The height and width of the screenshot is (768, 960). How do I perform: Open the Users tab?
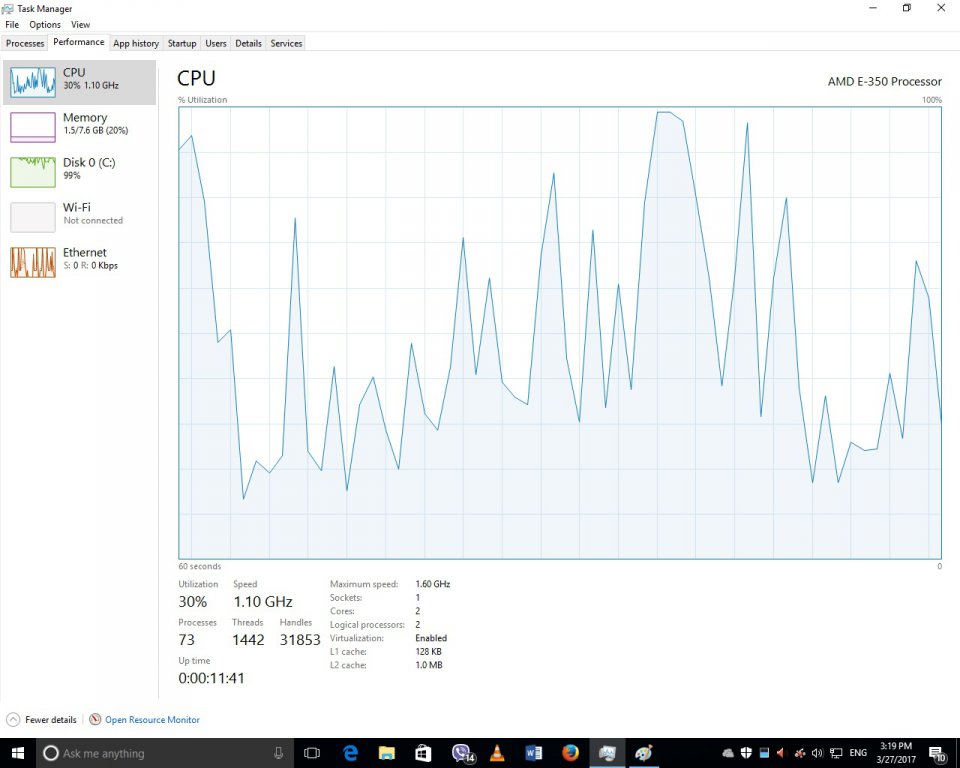click(216, 43)
